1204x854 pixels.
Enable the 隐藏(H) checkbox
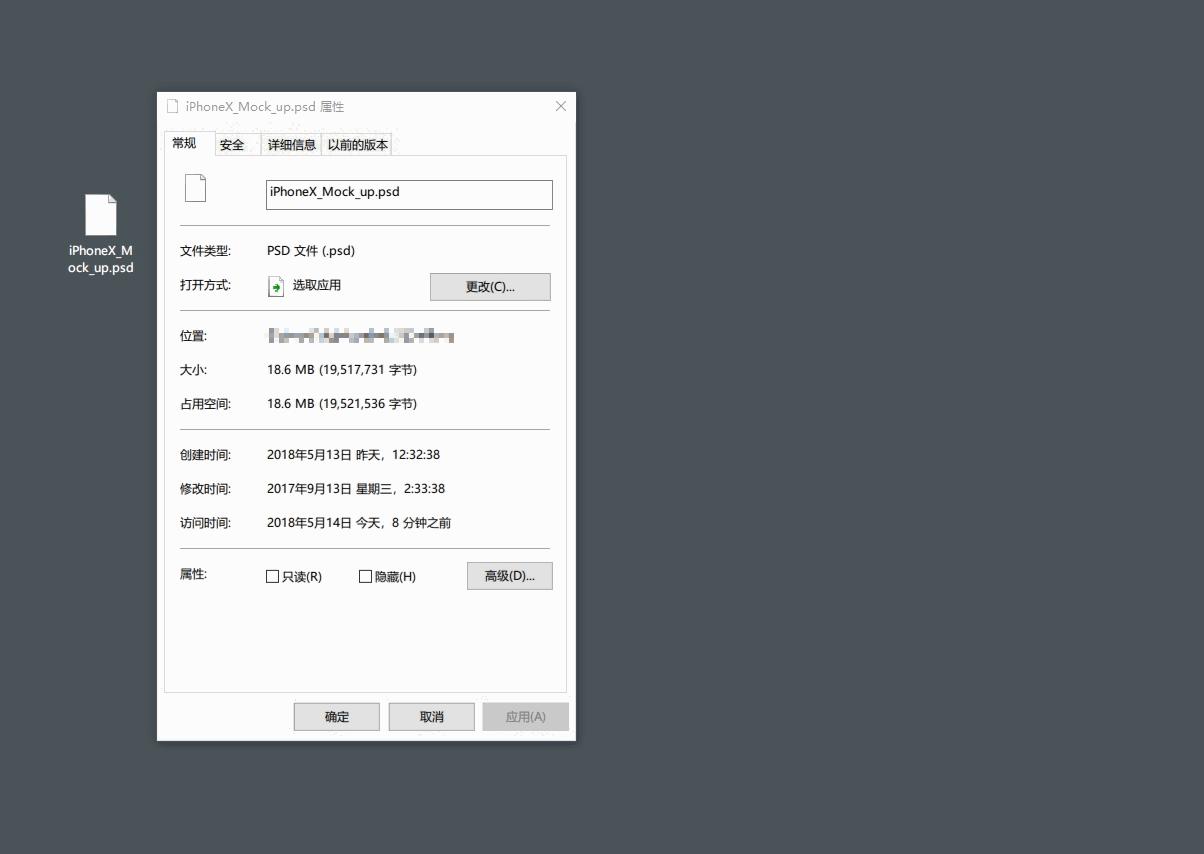click(366, 576)
